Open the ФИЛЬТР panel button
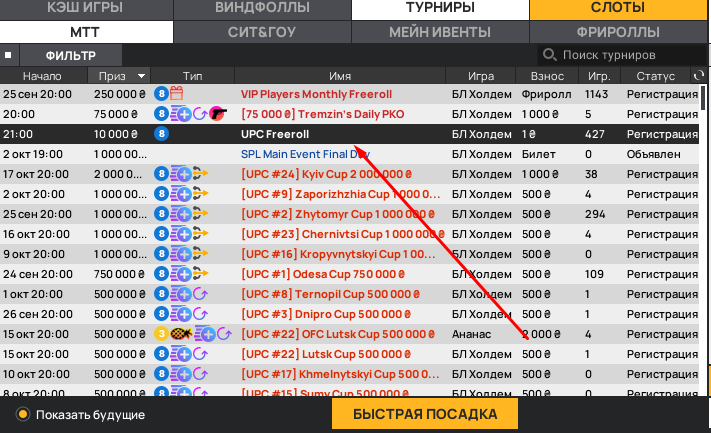711x433 pixels. (x=71, y=55)
